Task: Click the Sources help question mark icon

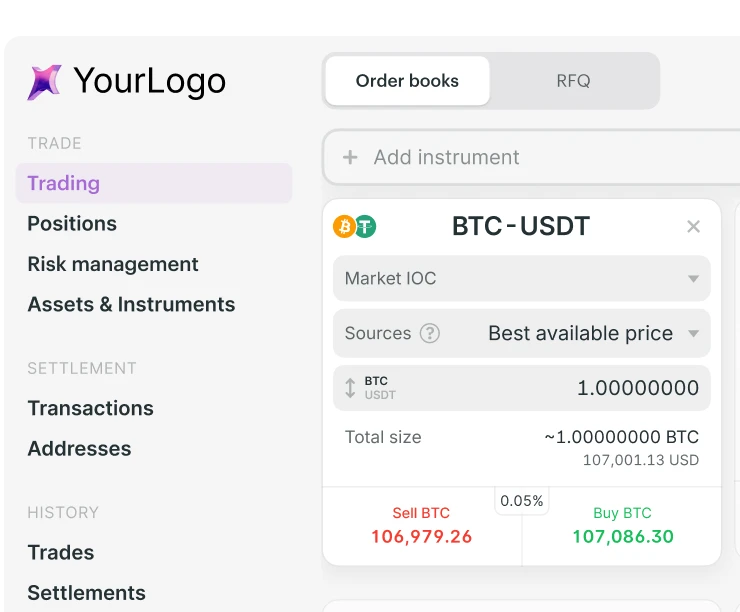Action: click(x=430, y=334)
